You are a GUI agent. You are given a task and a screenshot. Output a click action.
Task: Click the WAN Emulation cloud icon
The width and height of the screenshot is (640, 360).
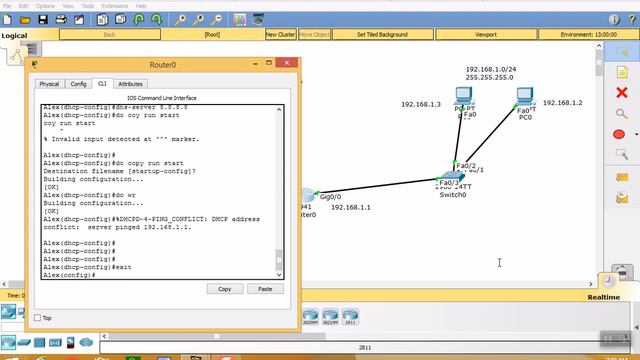tap(86, 342)
